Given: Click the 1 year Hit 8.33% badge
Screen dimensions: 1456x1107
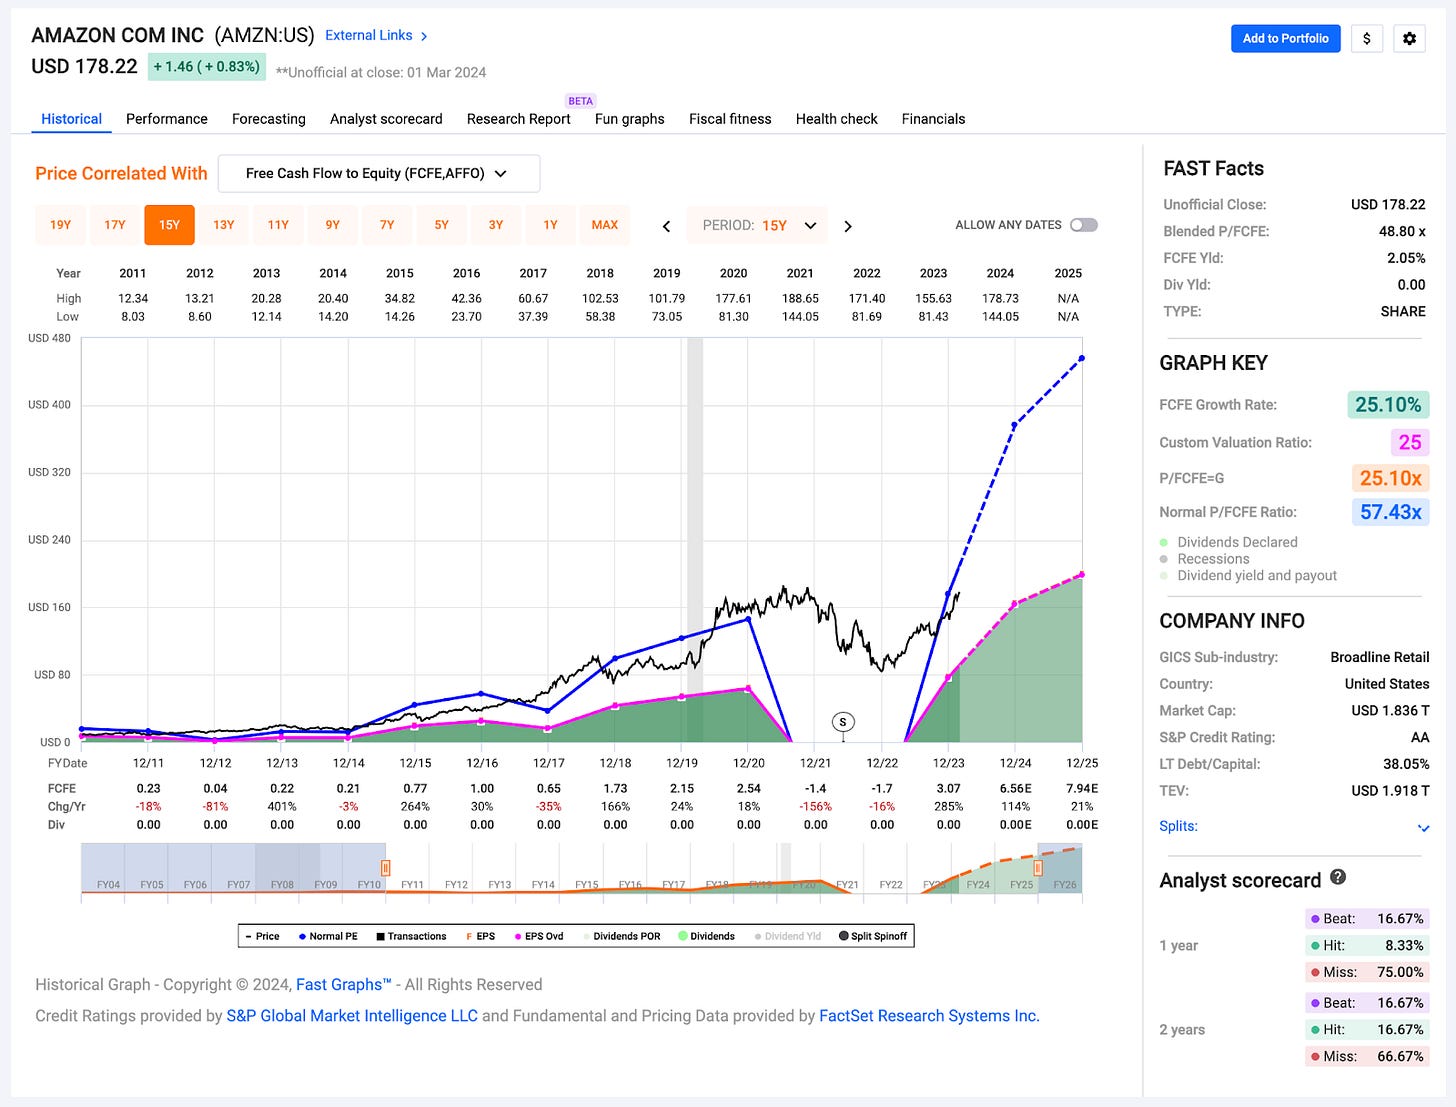Looking at the screenshot, I should (1367, 945).
